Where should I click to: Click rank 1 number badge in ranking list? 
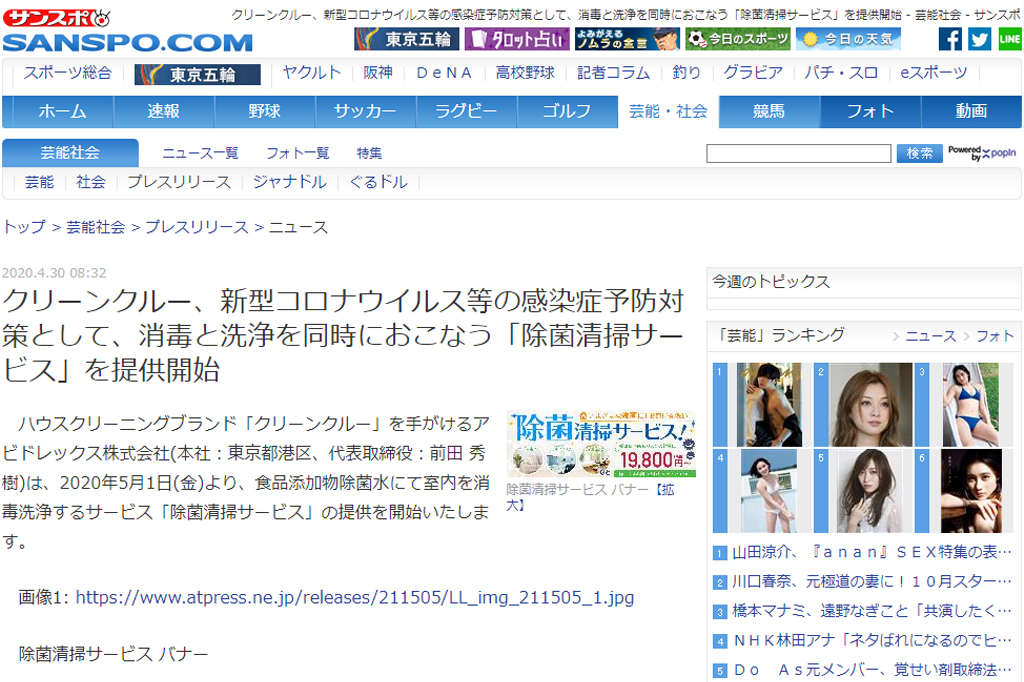[719, 553]
